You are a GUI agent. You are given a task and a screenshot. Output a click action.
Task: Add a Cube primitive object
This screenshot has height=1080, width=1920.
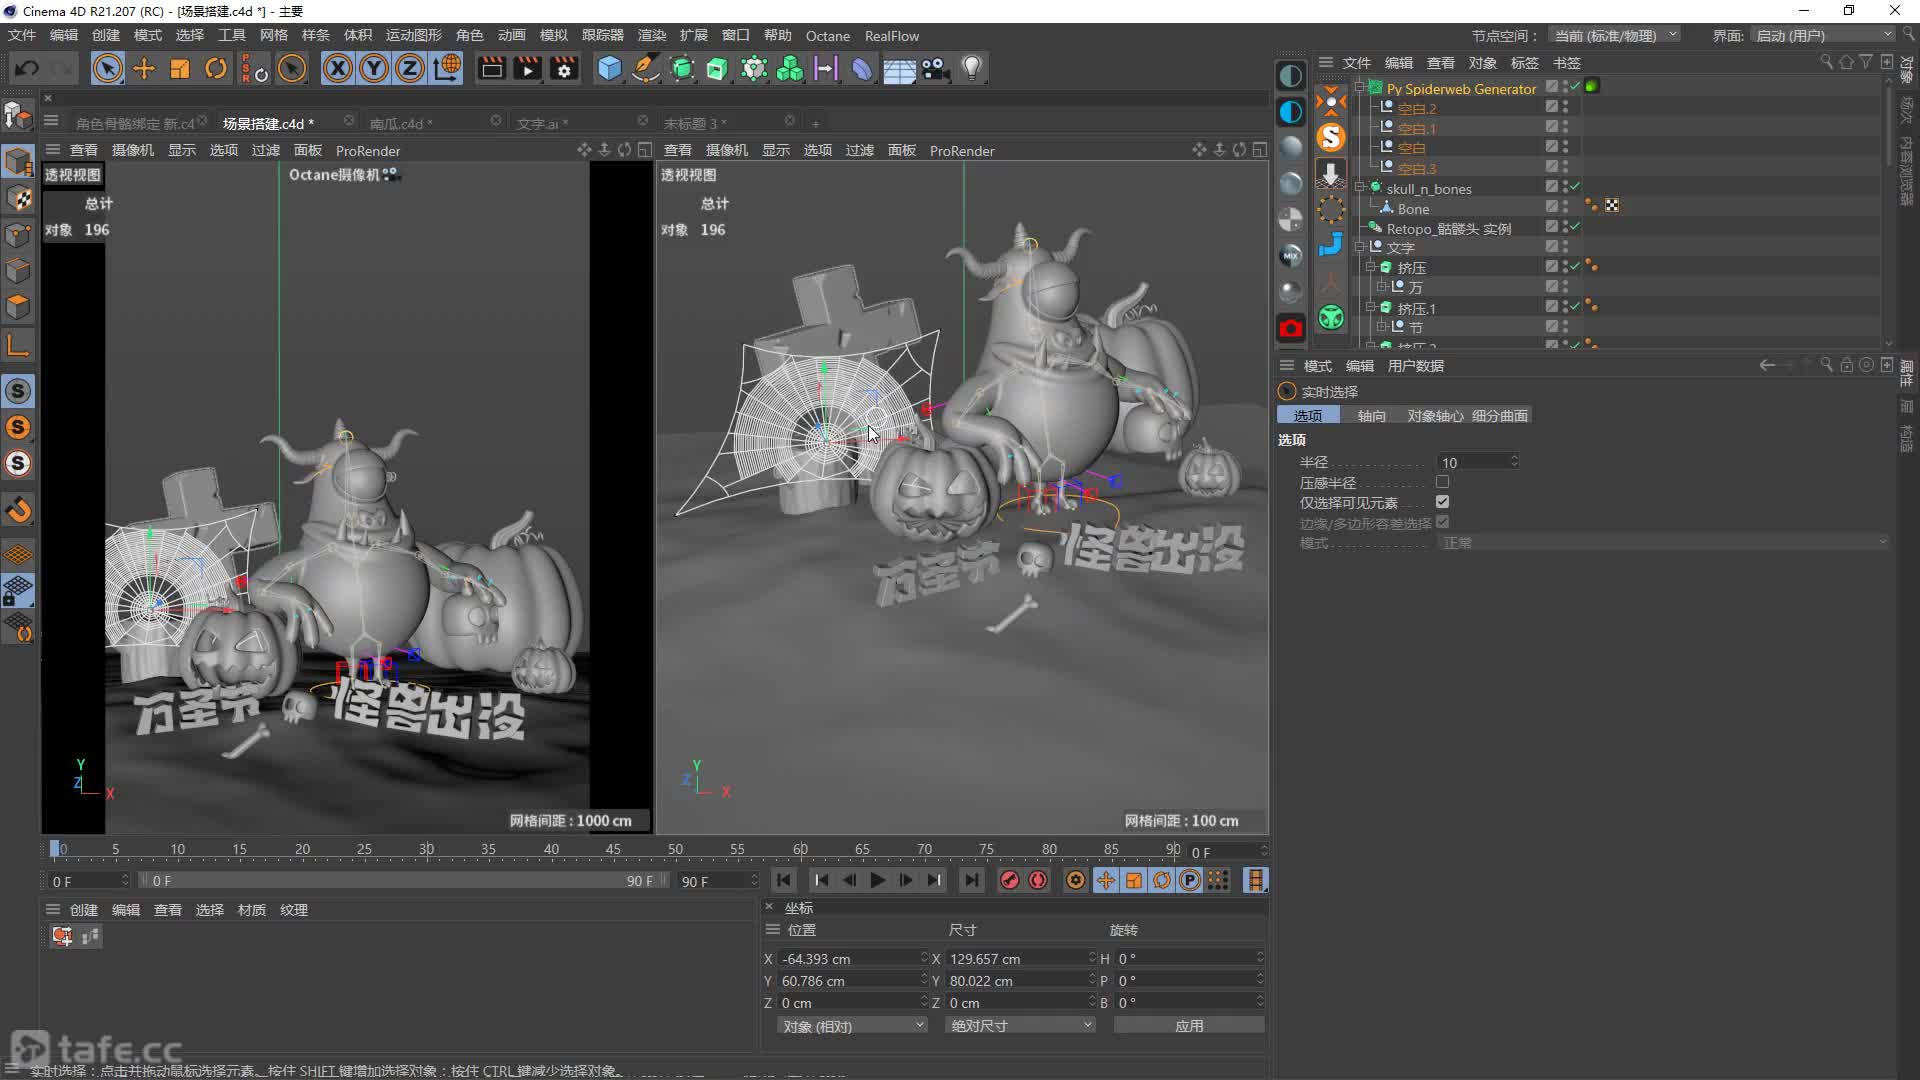(x=609, y=68)
